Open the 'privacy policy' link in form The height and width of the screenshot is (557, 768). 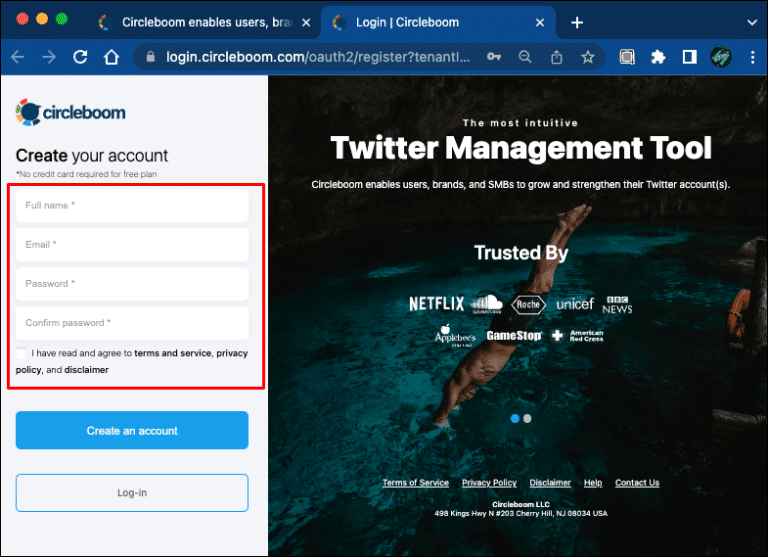pyautogui.click(x=232, y=353)
